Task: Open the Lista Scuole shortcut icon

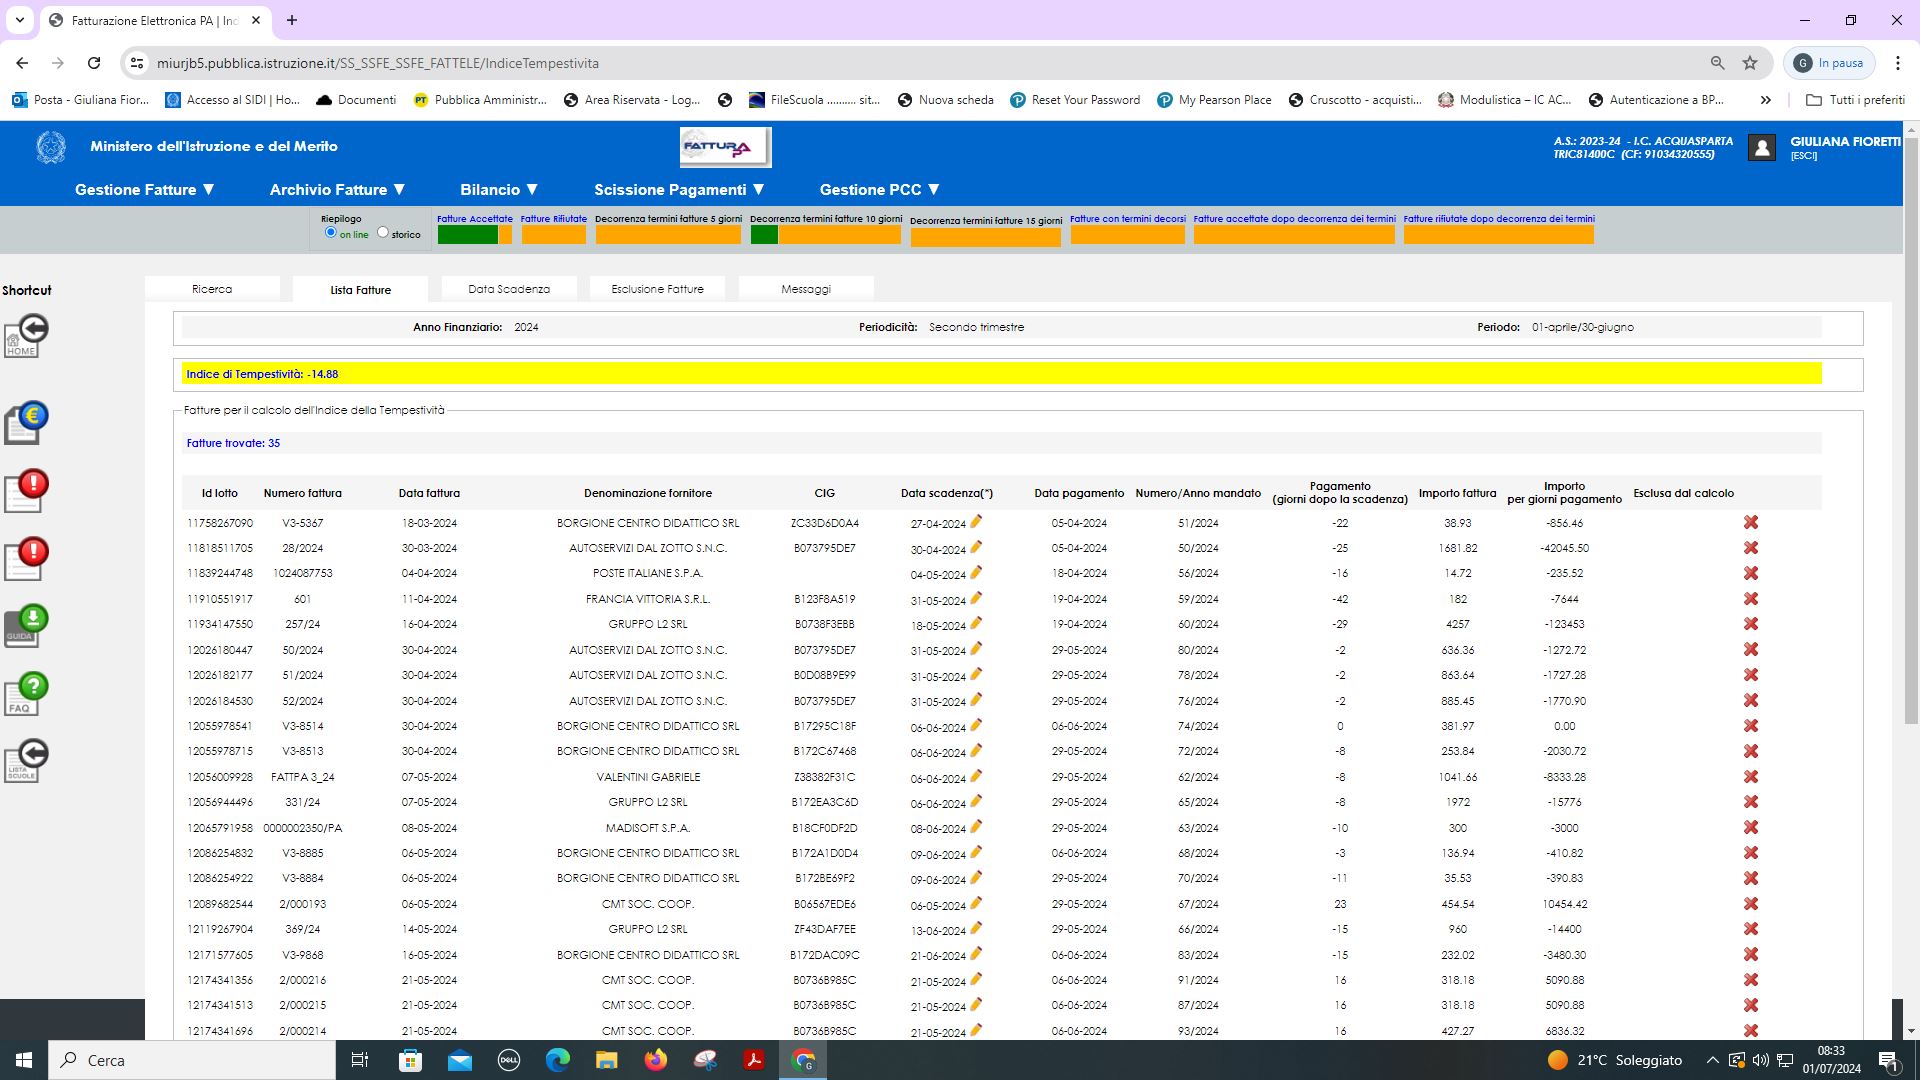Action: coord(26,761)
